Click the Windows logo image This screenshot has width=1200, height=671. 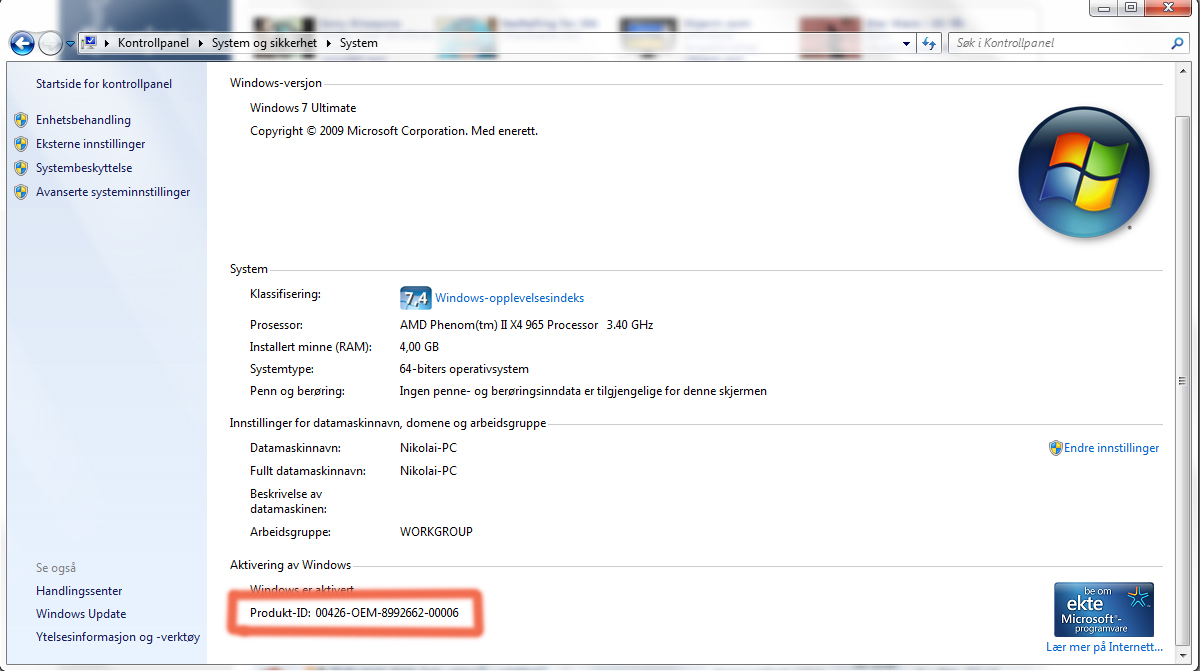[x=1084, y=173]
